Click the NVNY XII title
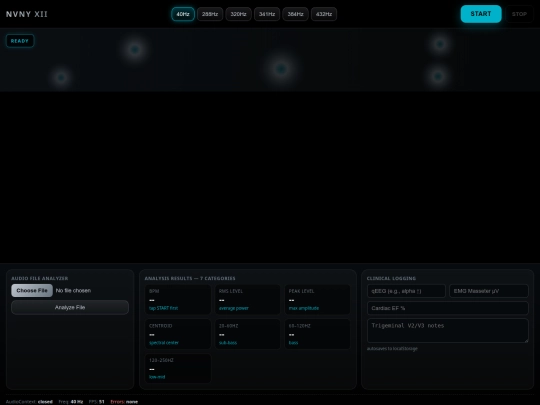This screenshot has height=405, width=540. 27,14
